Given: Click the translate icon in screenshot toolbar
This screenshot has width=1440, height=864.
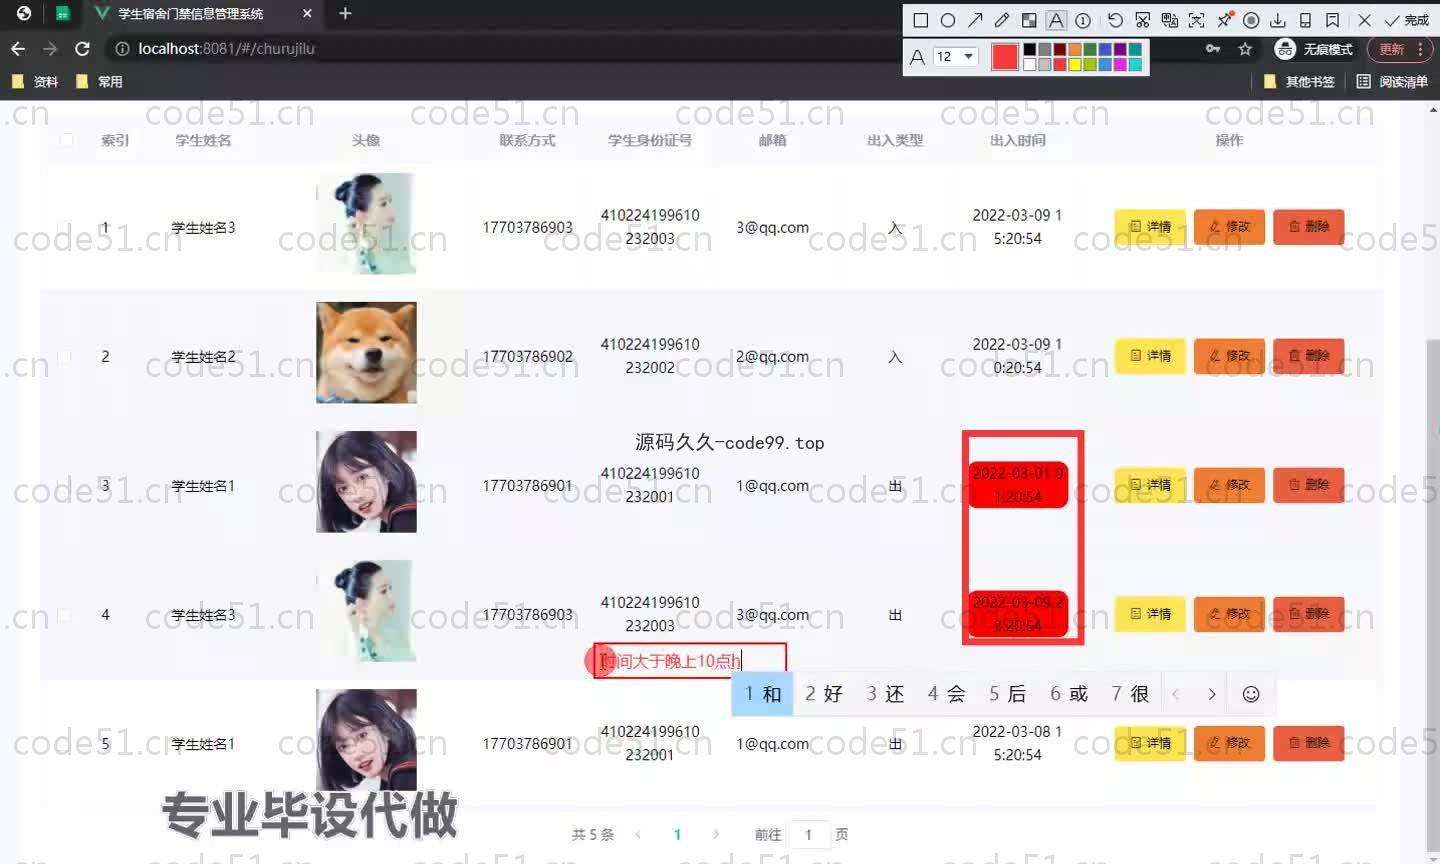Looking at the screenshot, I should (x=1169, y=20).
